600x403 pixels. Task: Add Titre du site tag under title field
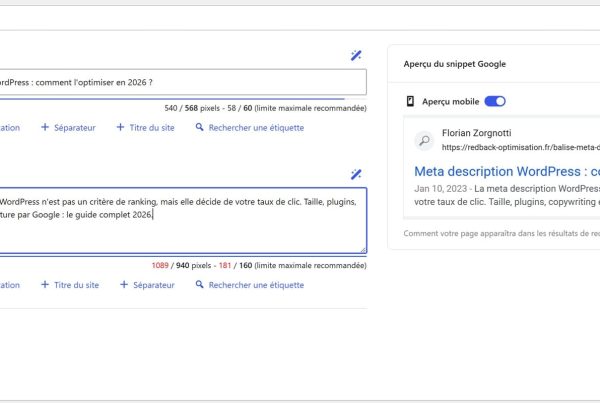(x=145, y=127)
